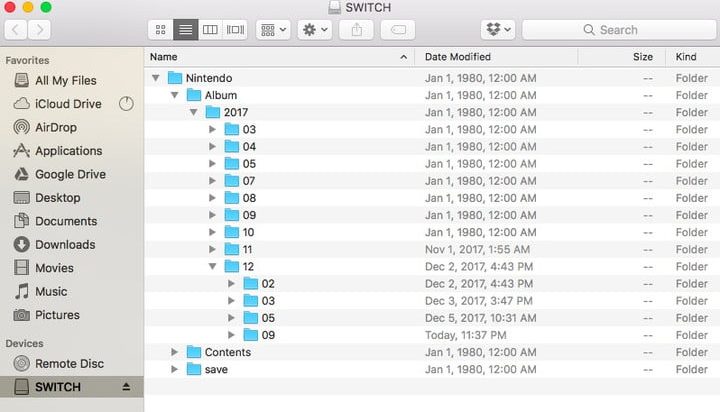Switch to icon view in toolbar
This screenshot has width=720, height=412.
pyautogui.click(x=160, y=30)
